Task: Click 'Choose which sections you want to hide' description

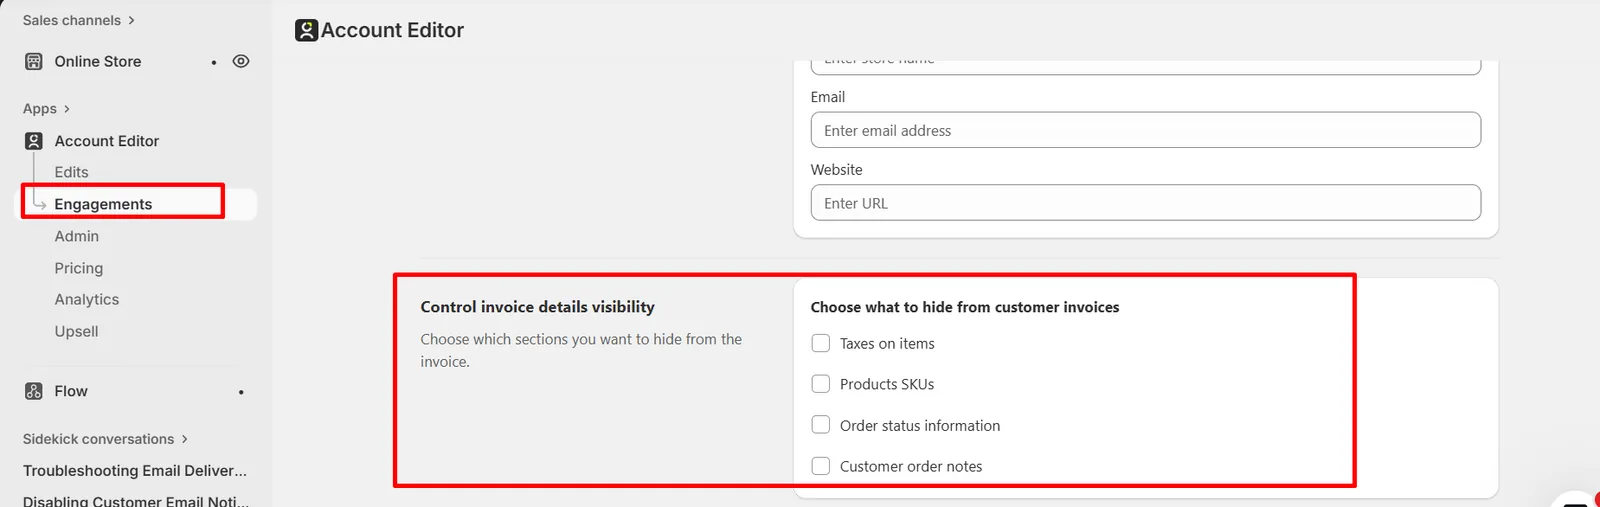Action: click(x=581, y=350)
